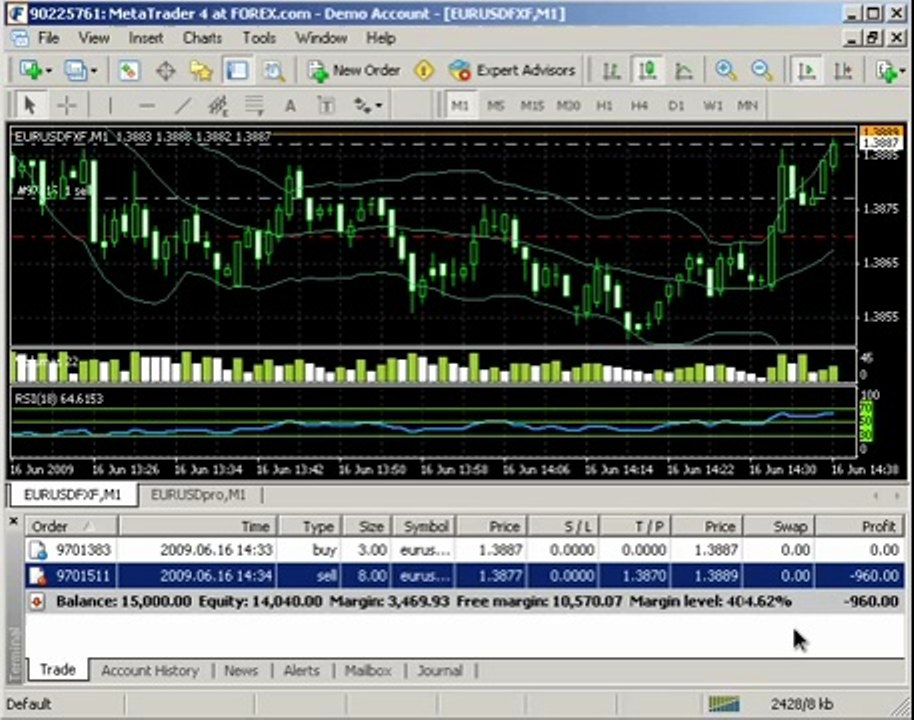Expand the arrows objects dropdown
This screenshot has height=720, width=914.
pos(379,105)
